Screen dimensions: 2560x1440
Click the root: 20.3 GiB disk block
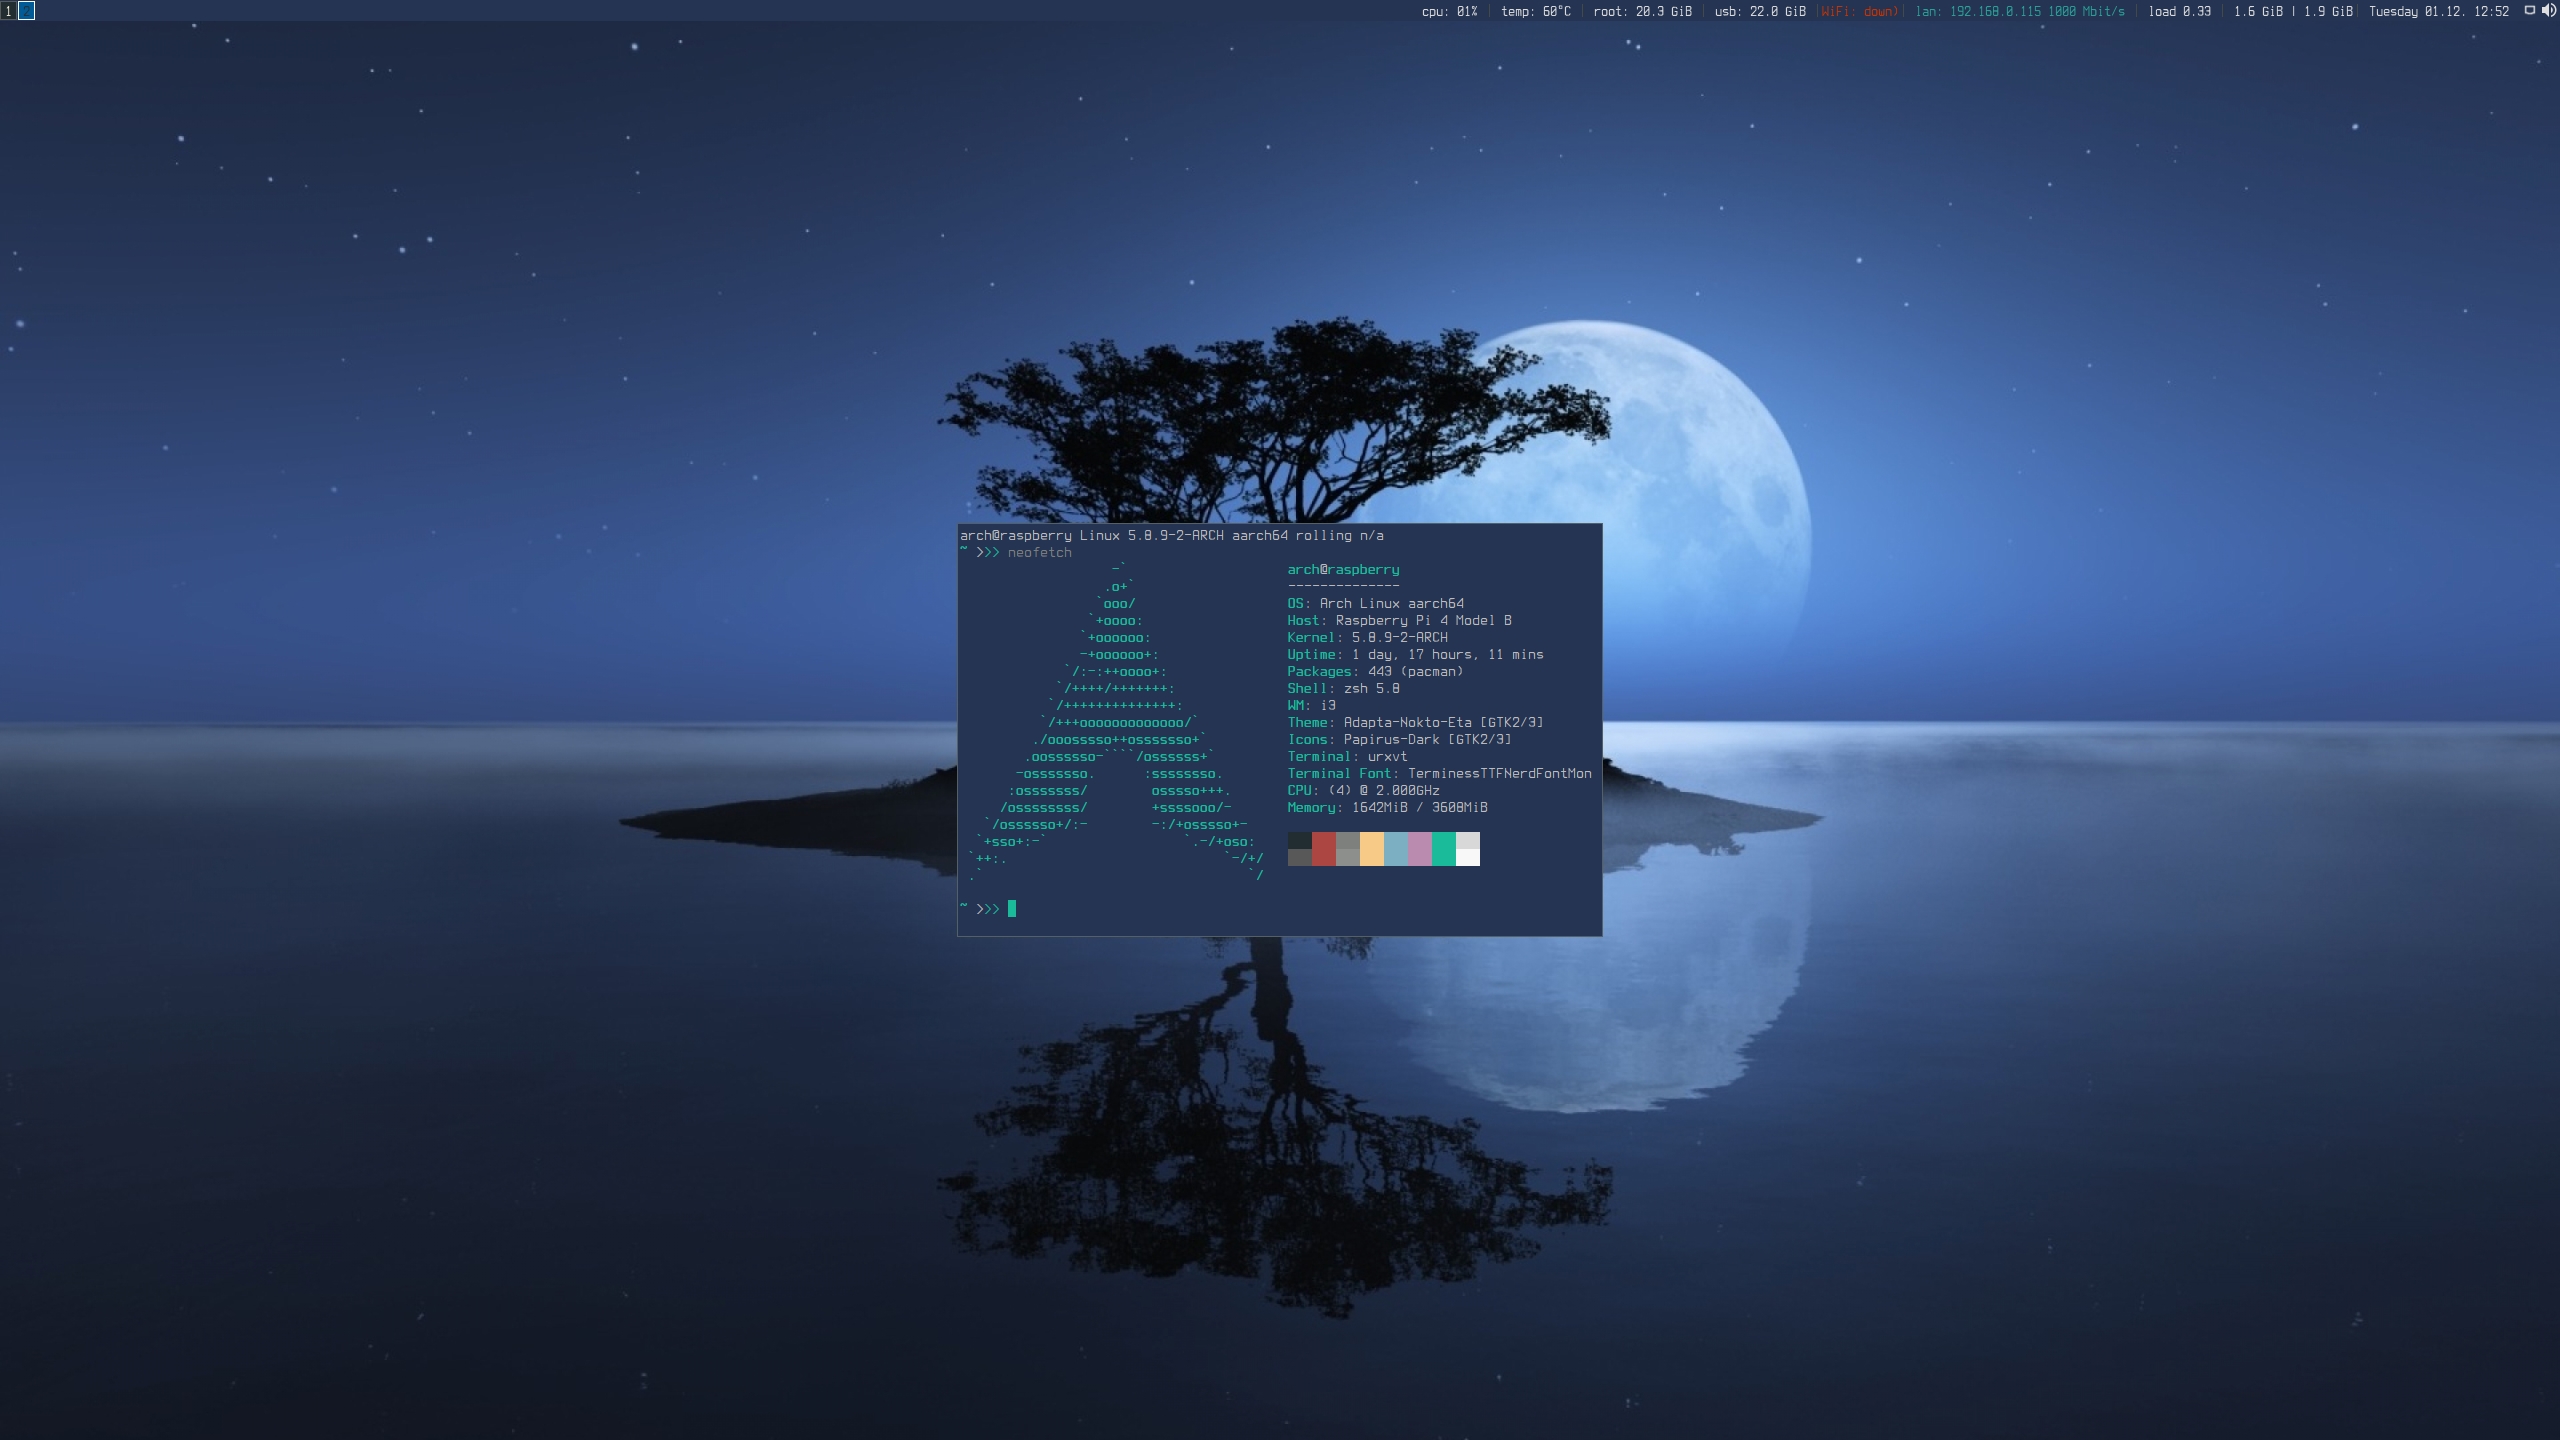[1642, 12]
